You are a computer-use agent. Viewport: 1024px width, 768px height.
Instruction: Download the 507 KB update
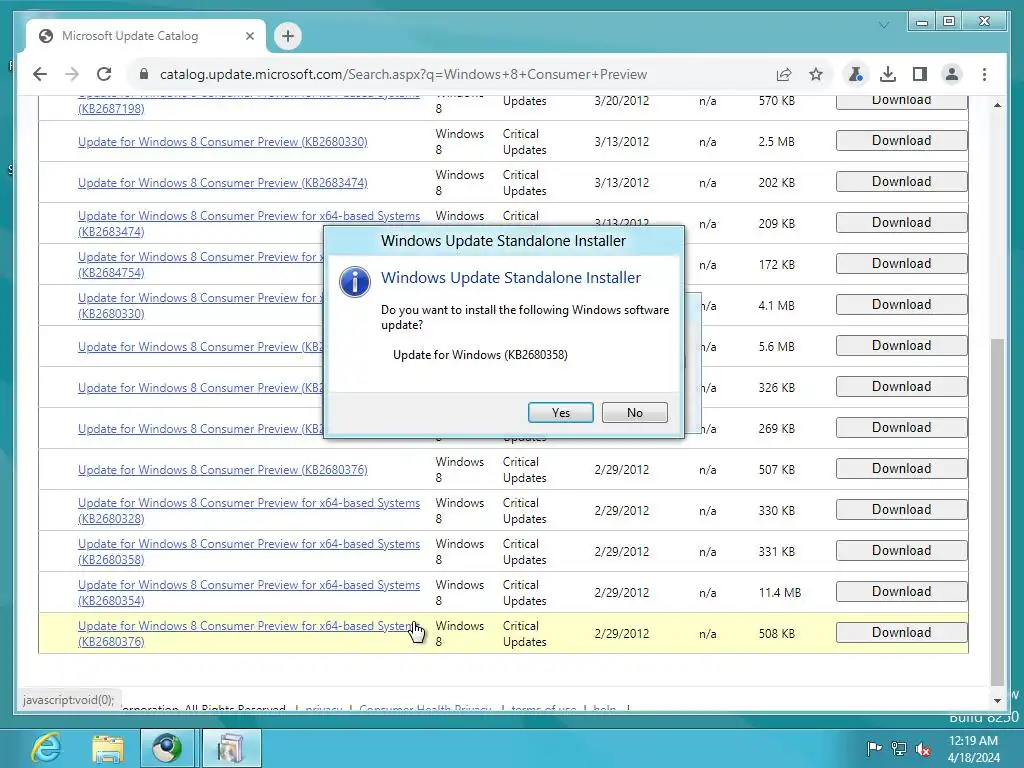901,469
